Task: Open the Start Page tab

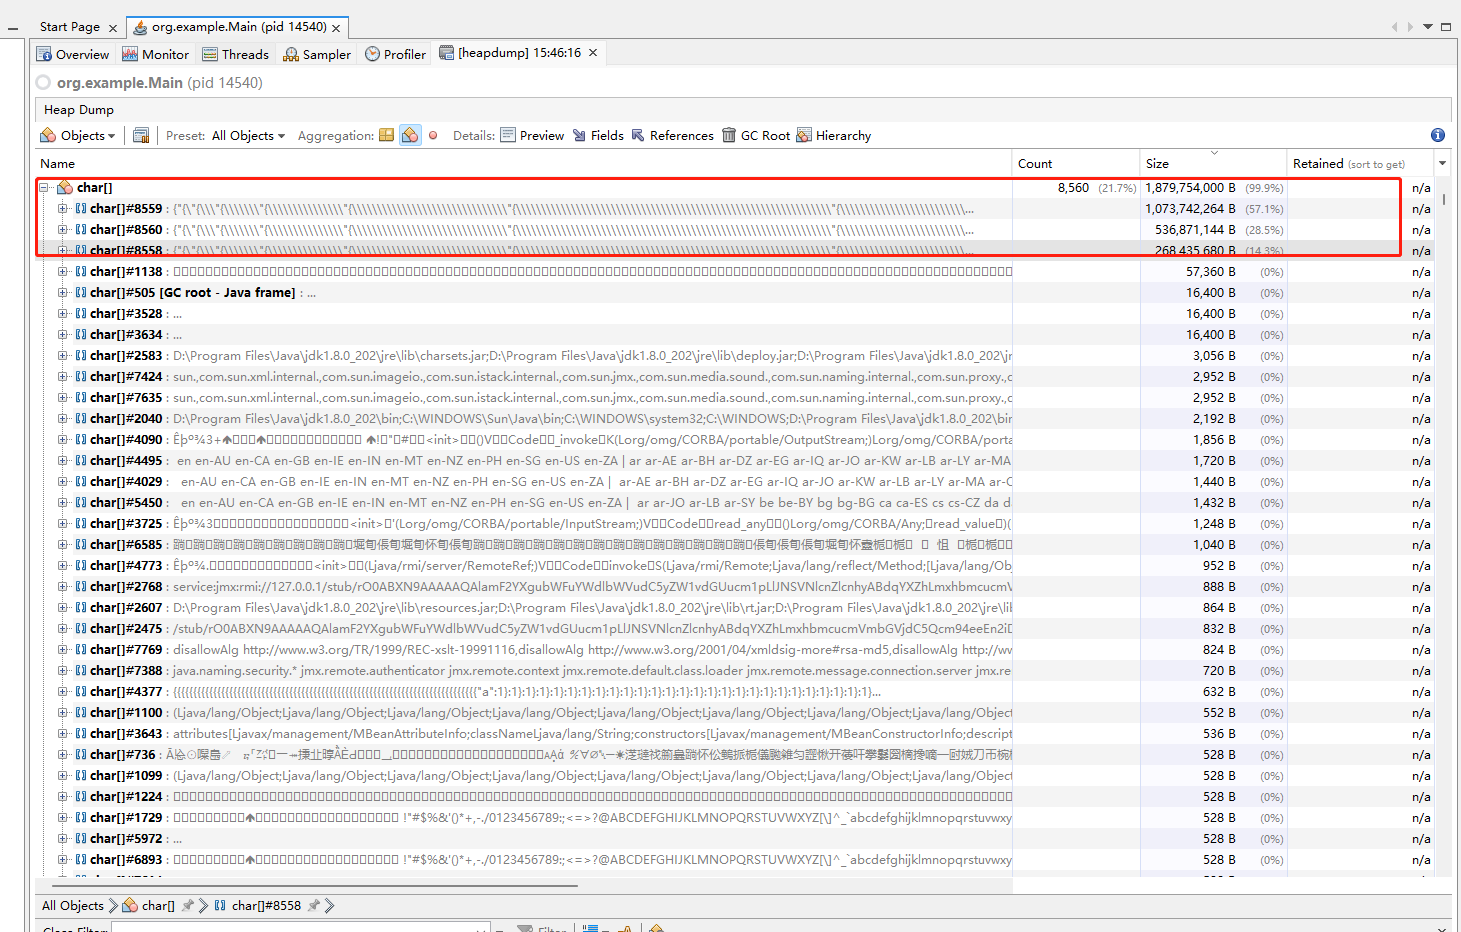Action: (x=70, y=27)
